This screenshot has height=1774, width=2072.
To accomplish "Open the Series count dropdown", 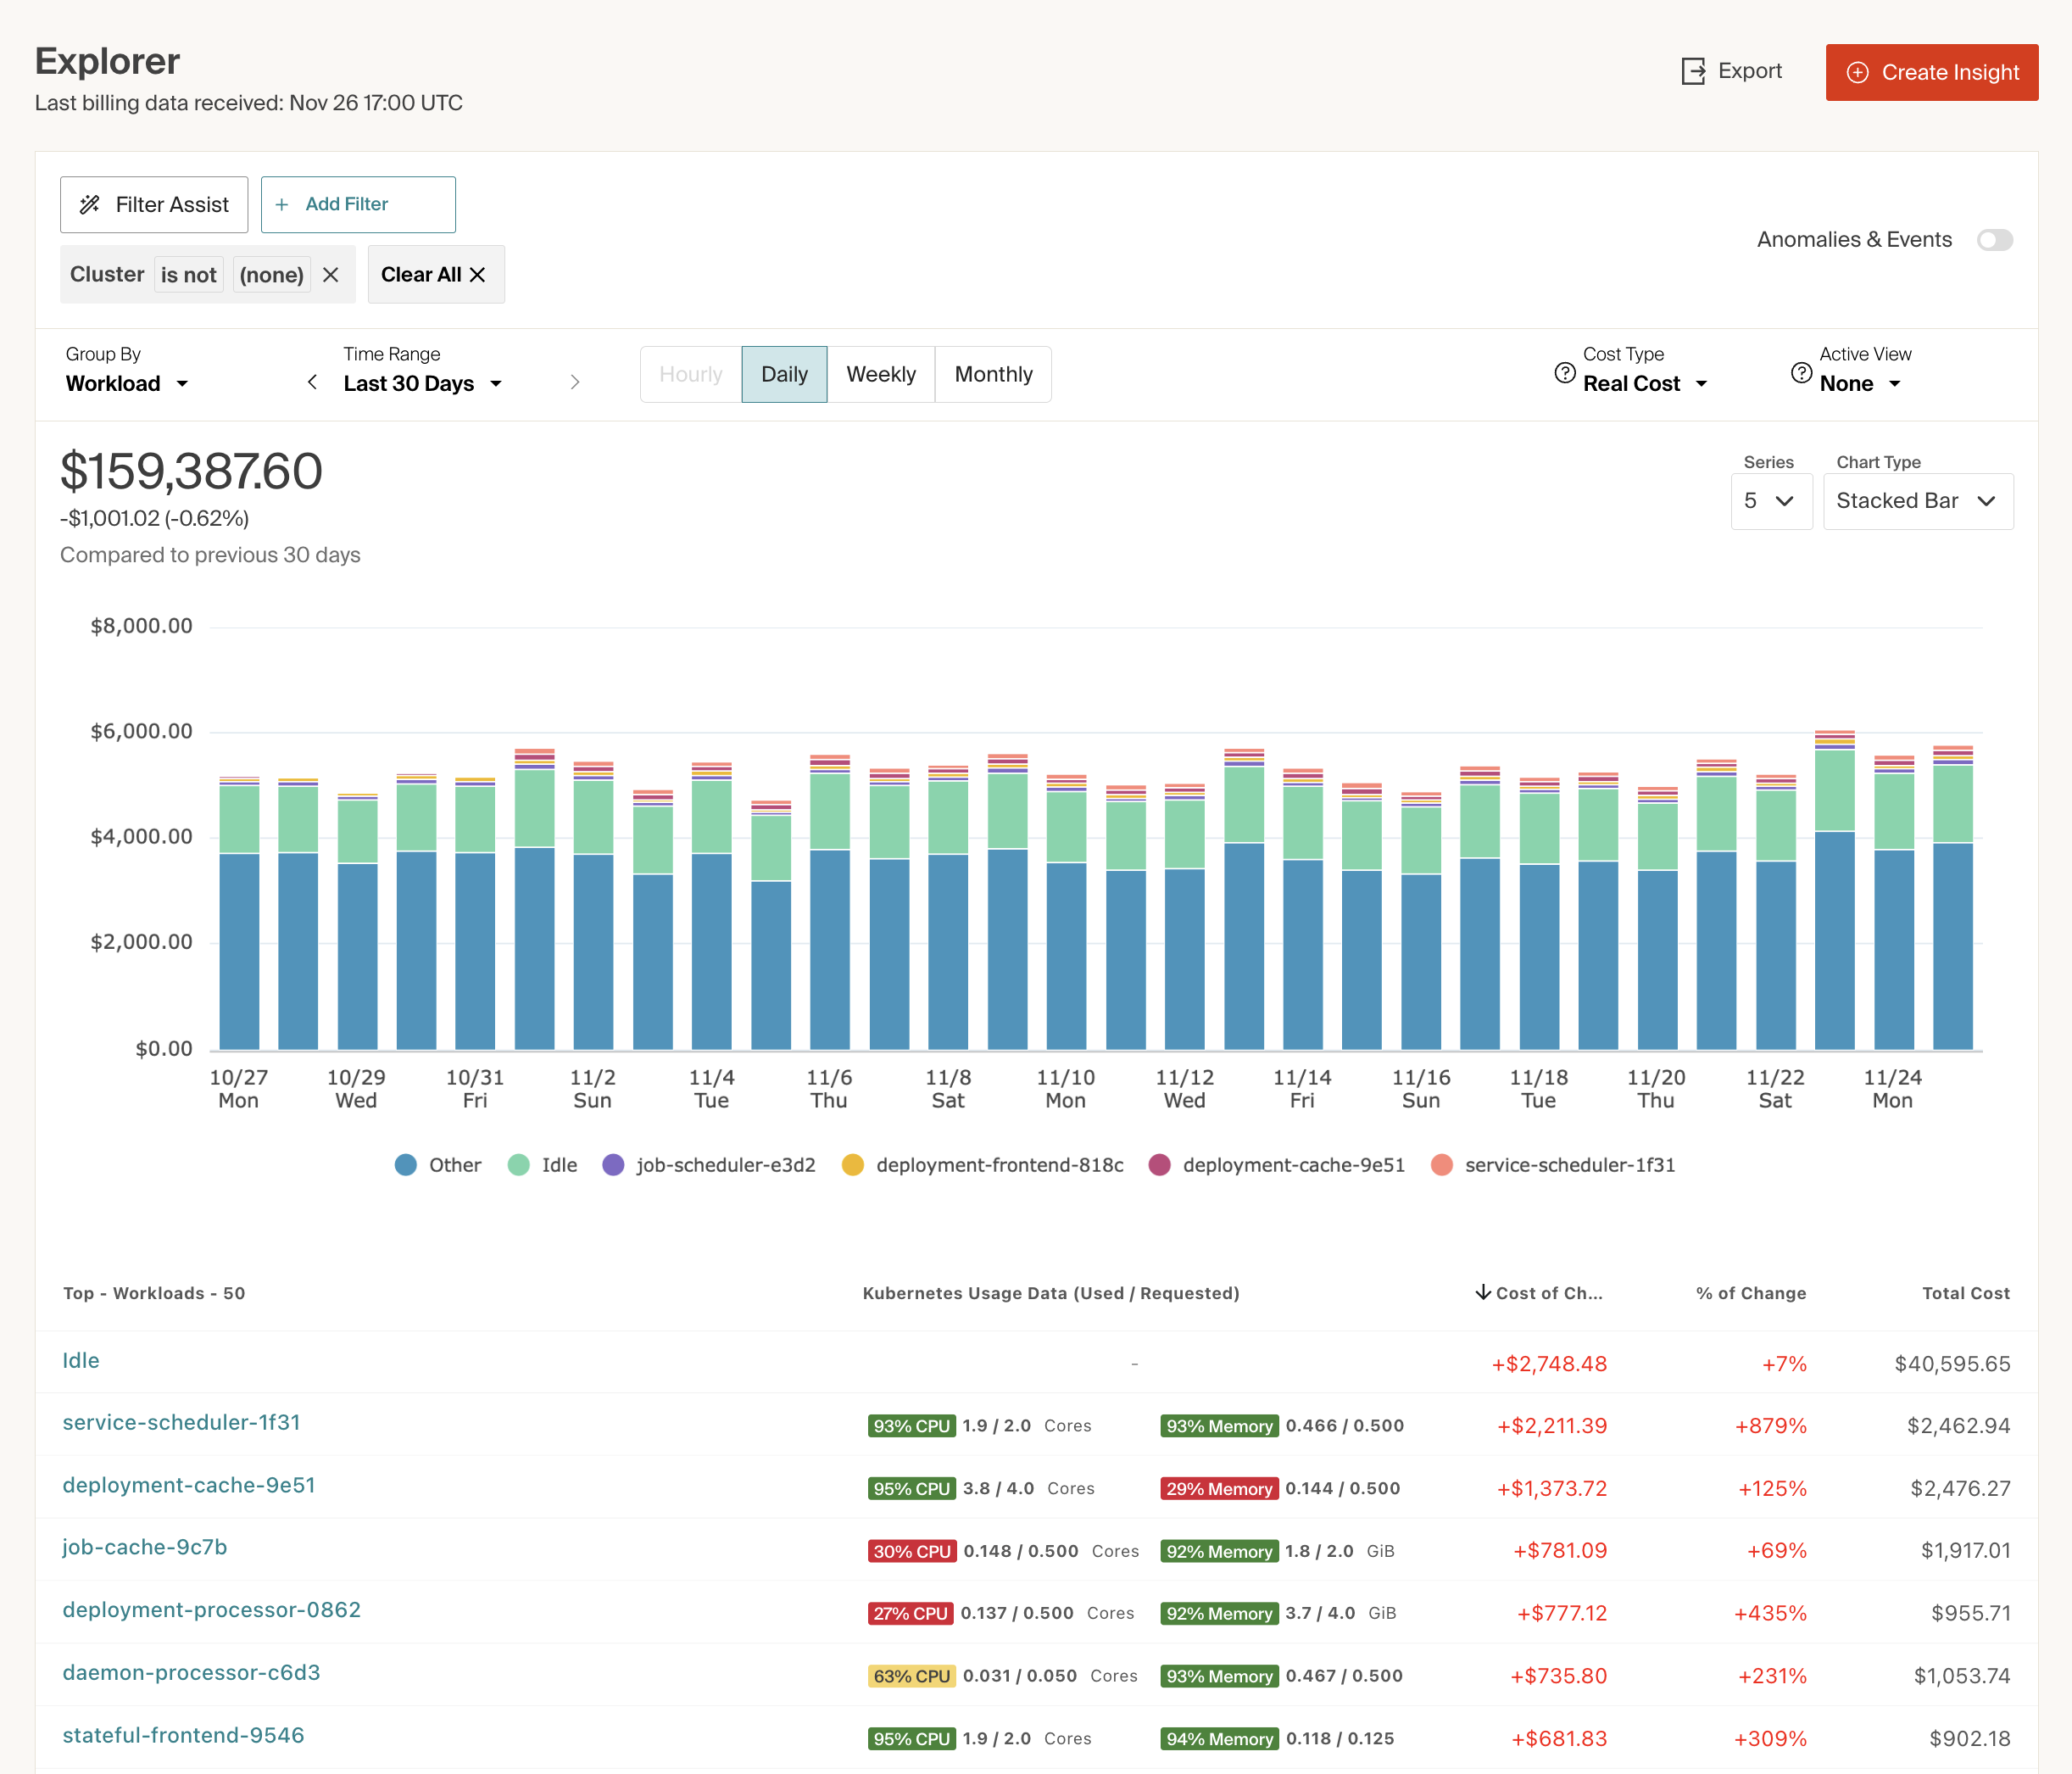I will click(x=1771, y=501).
